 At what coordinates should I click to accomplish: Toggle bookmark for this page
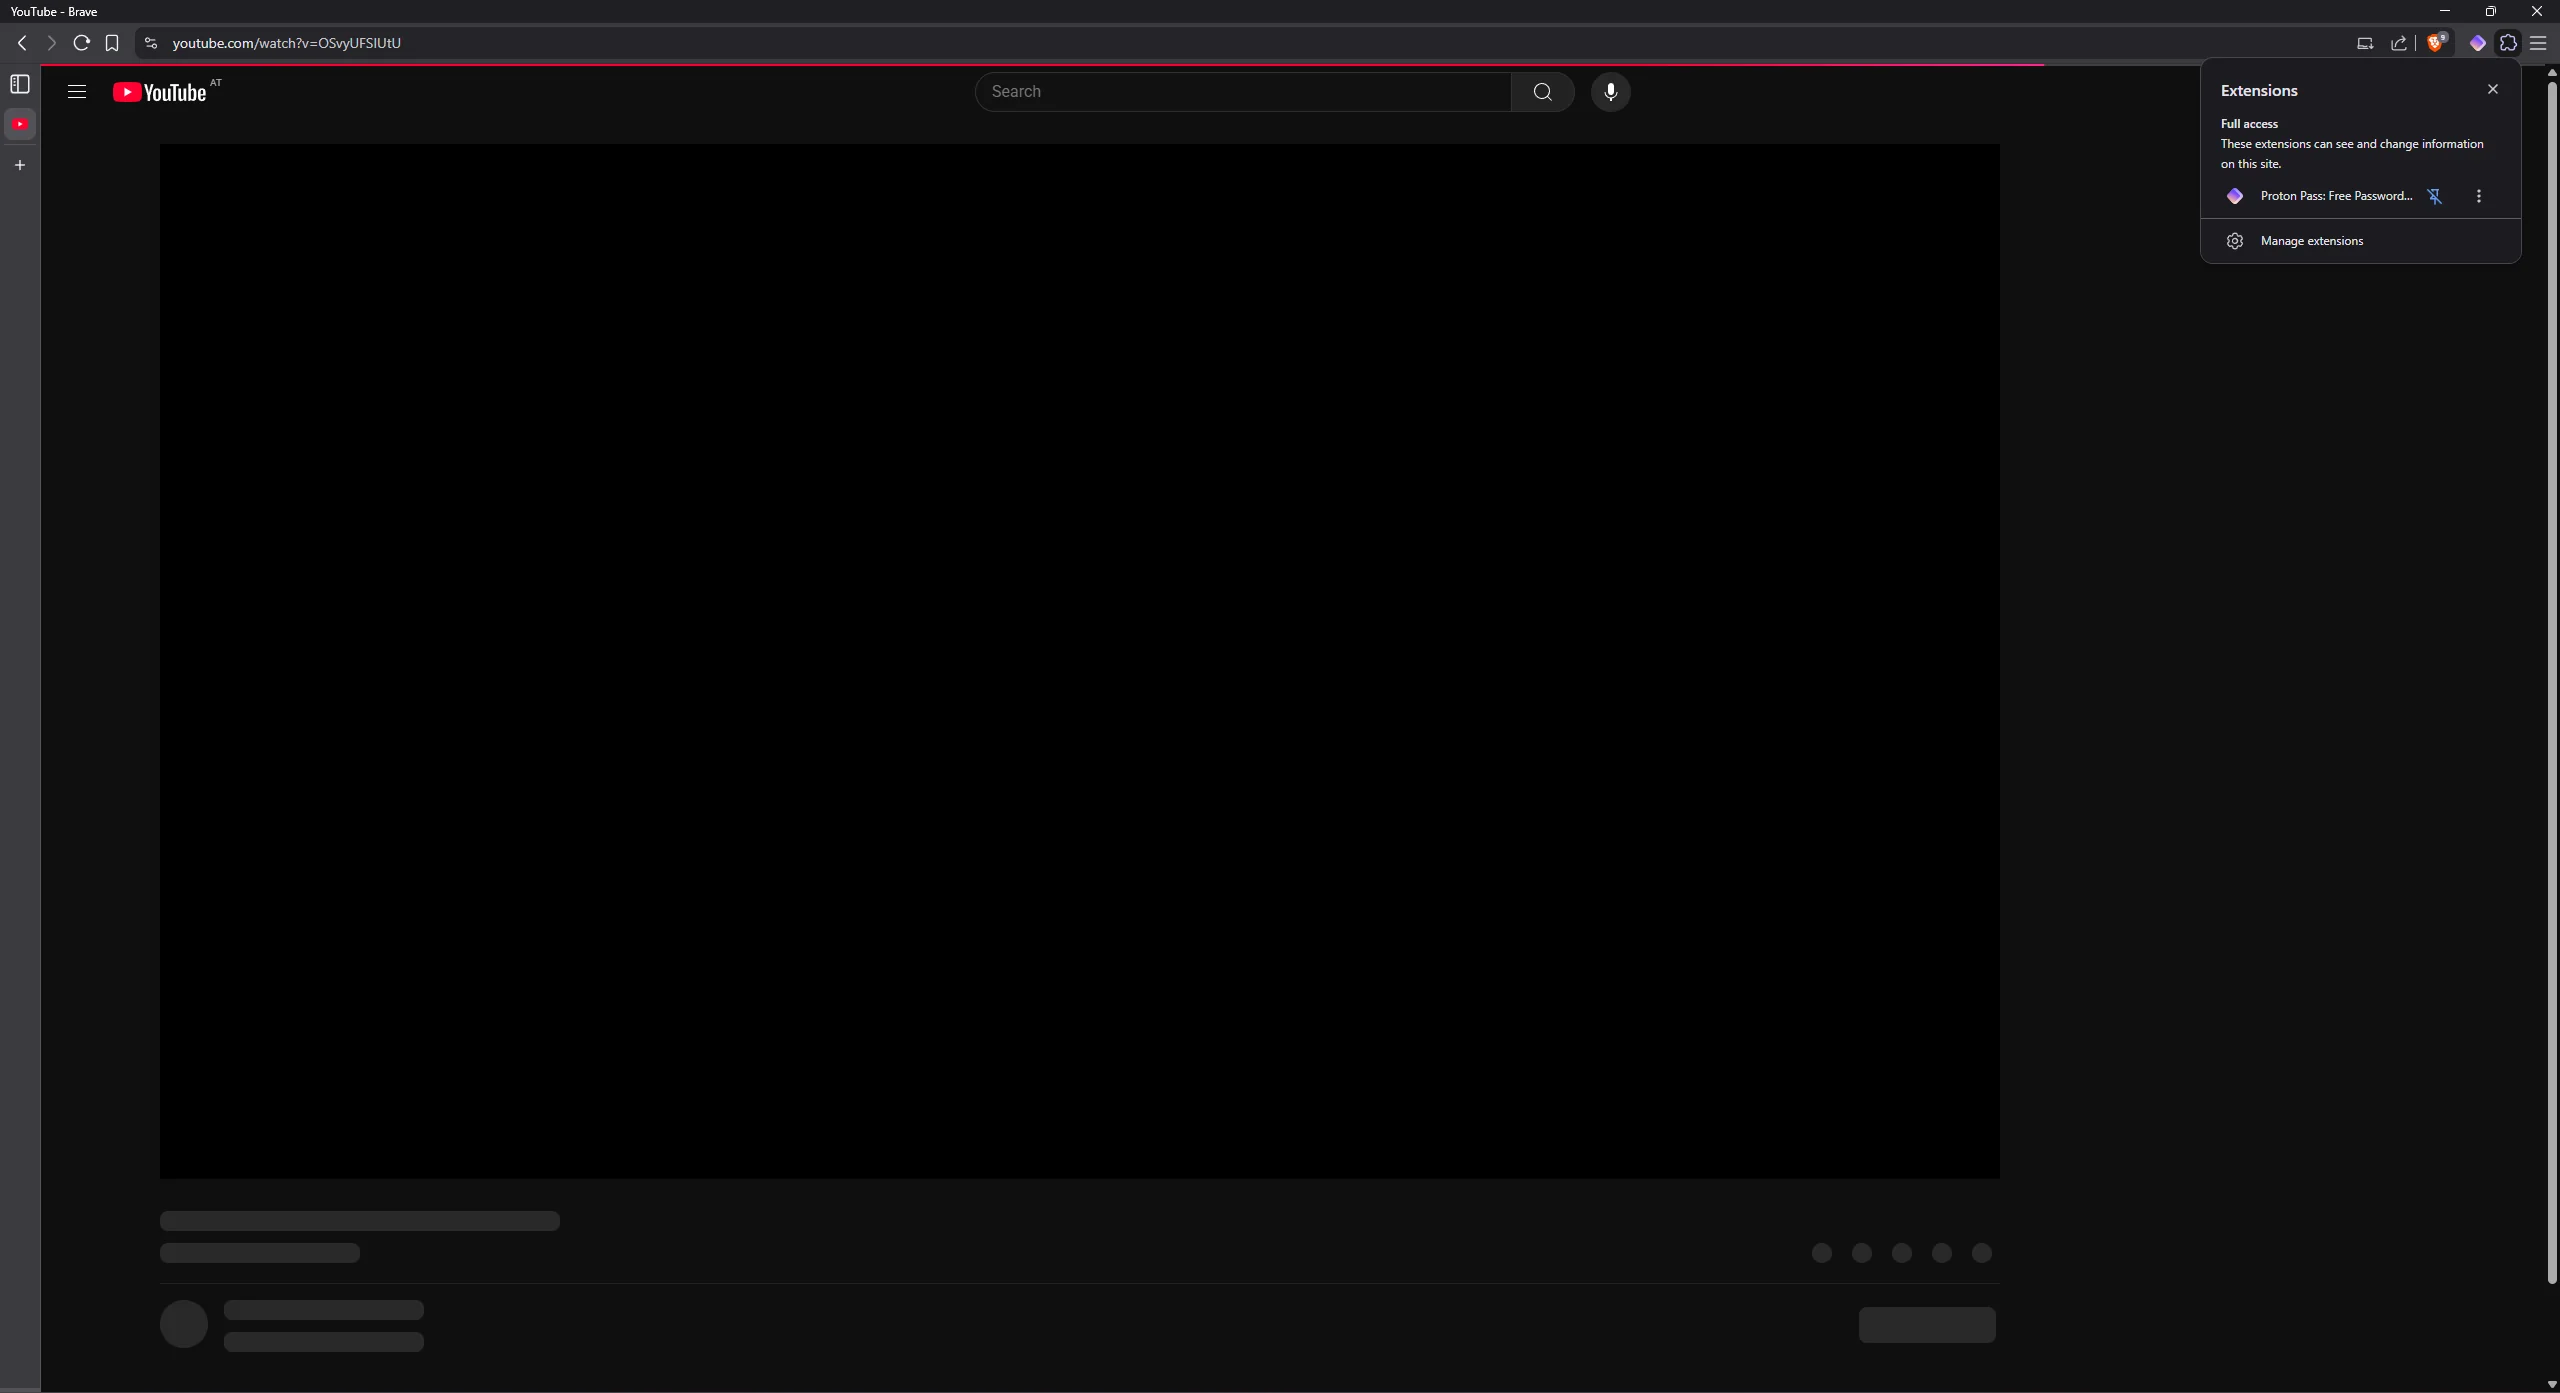click(112, 43)
